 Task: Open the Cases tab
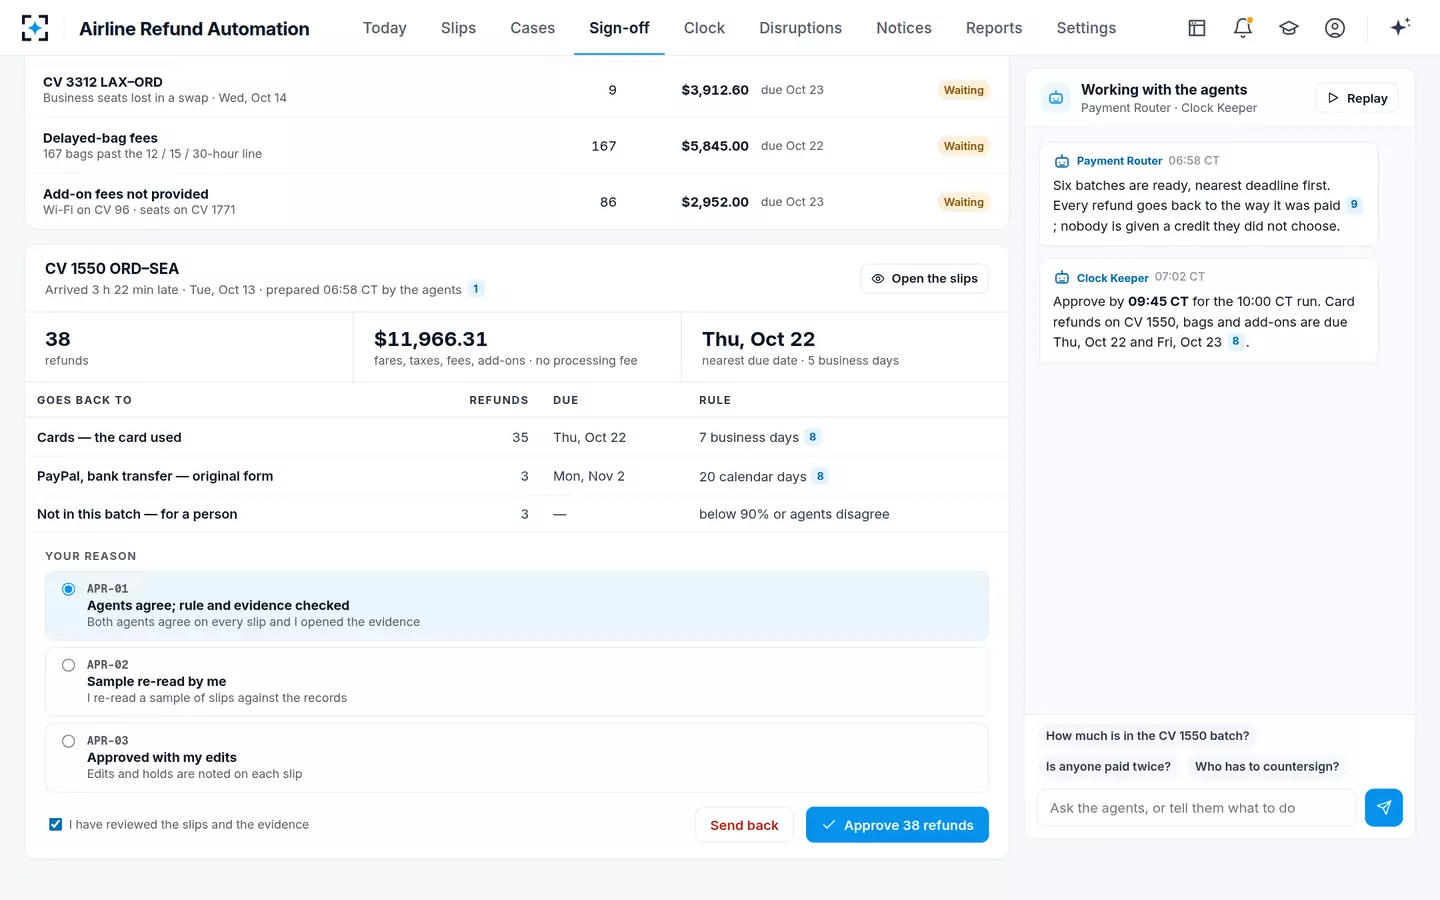532,28
